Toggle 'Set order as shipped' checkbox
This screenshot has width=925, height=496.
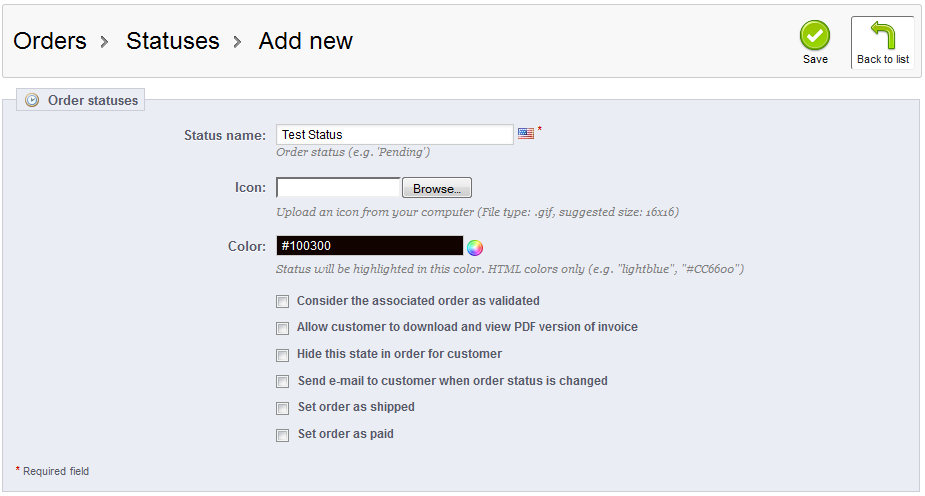(x=283, y=408)
